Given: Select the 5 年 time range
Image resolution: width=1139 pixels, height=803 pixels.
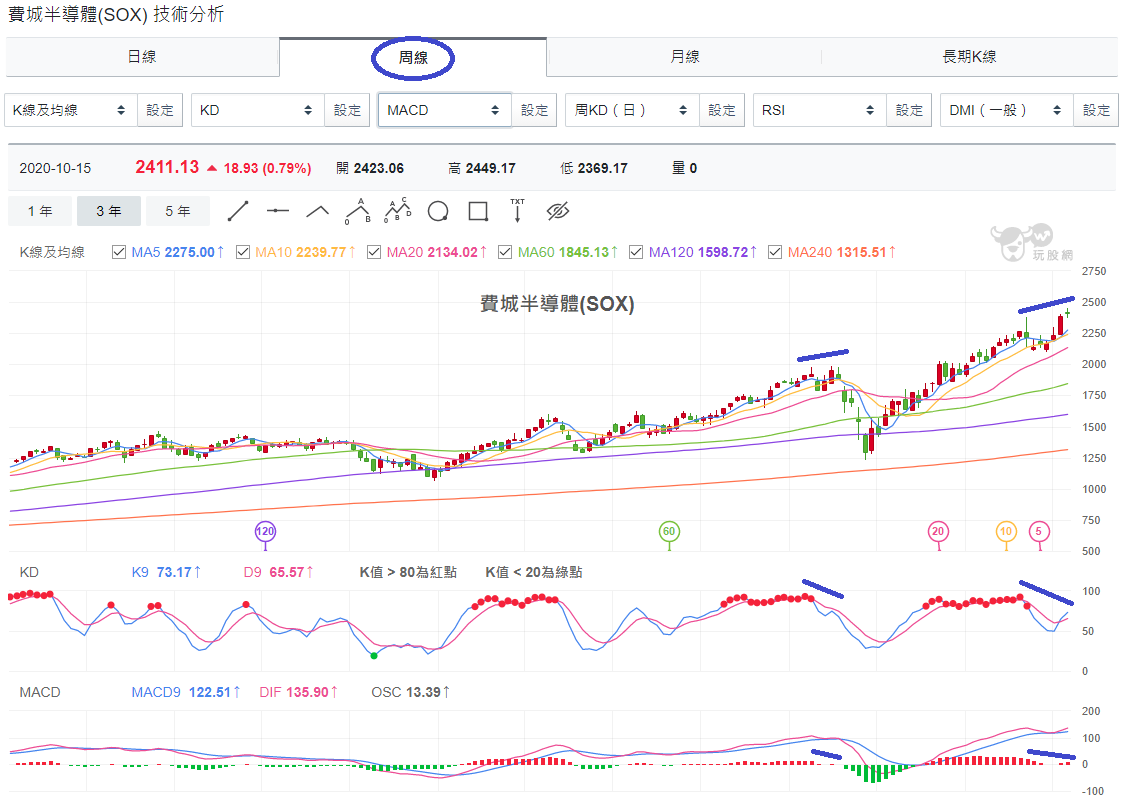Looking at the screenshot, I should coord(178,211).
